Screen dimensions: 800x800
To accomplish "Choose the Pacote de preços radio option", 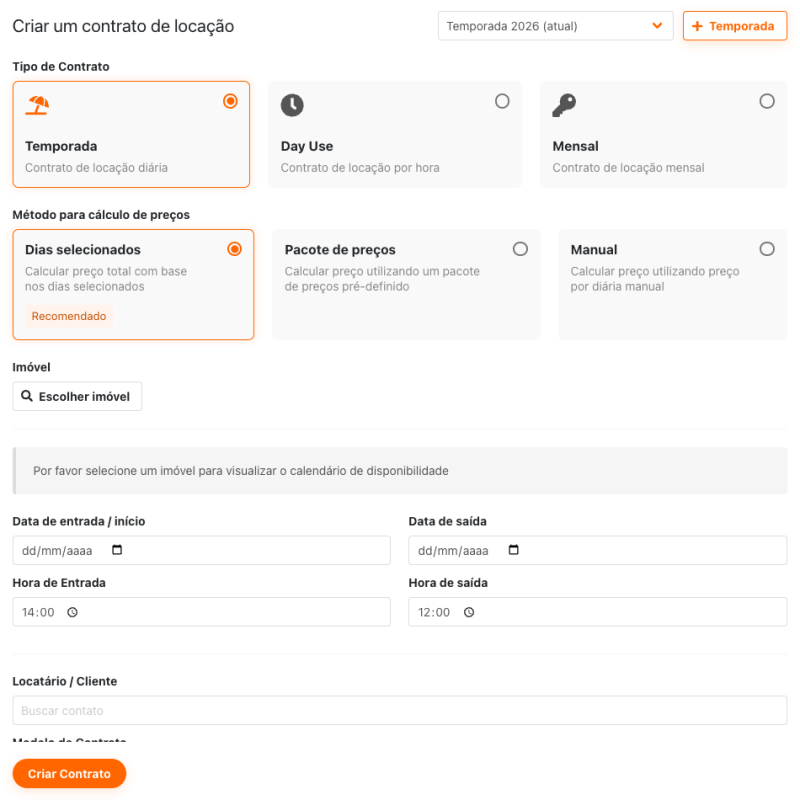I will (x=520, y=249).
